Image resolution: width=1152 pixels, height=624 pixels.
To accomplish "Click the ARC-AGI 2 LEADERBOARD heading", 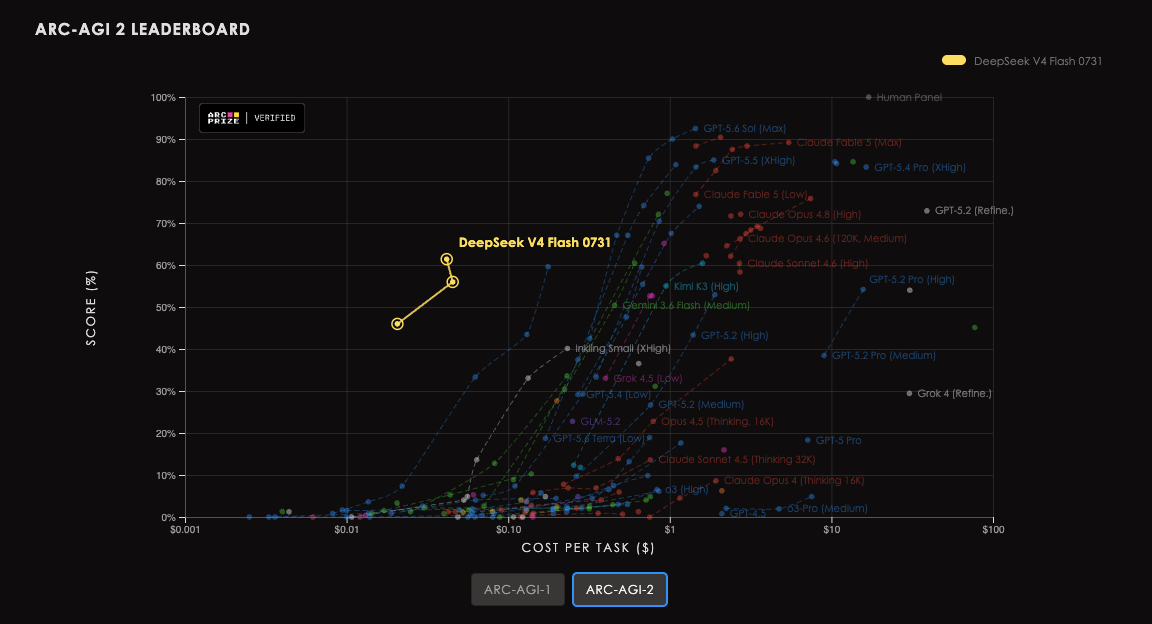I will tap(143, 29).
